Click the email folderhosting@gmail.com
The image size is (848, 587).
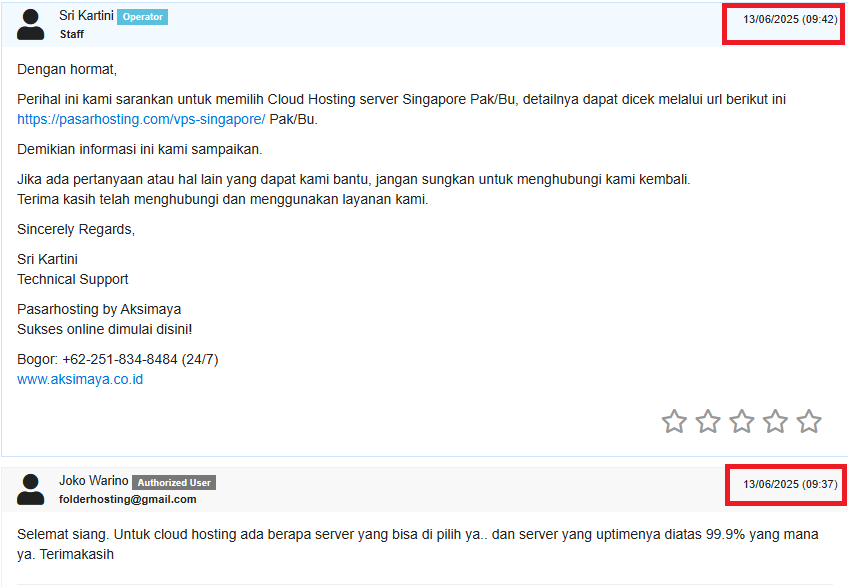click(127, 497)
